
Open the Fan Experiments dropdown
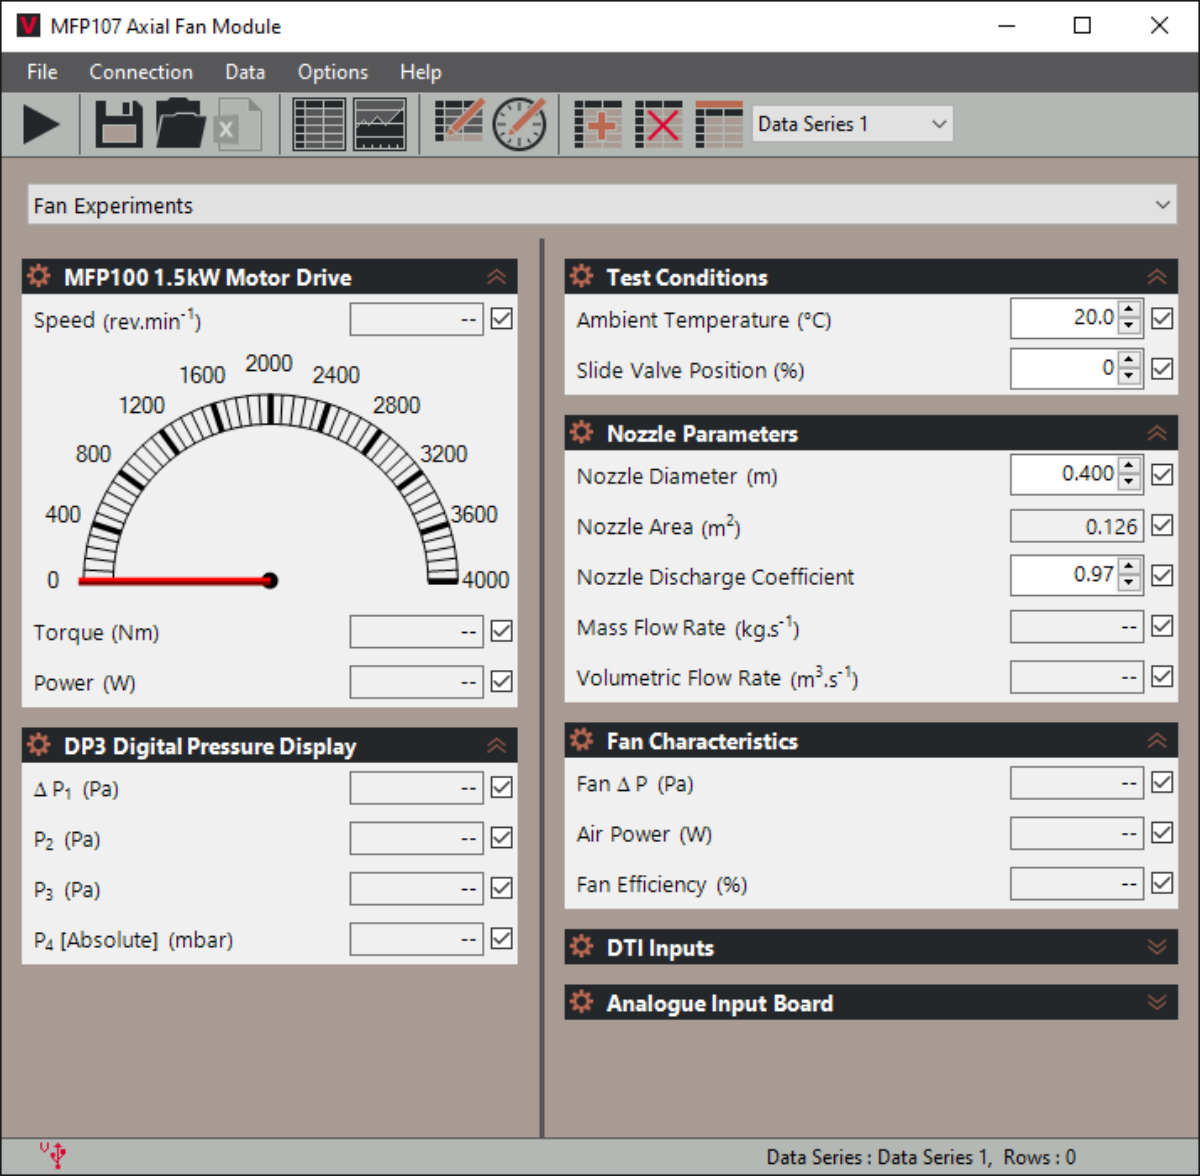click(601, 205)
